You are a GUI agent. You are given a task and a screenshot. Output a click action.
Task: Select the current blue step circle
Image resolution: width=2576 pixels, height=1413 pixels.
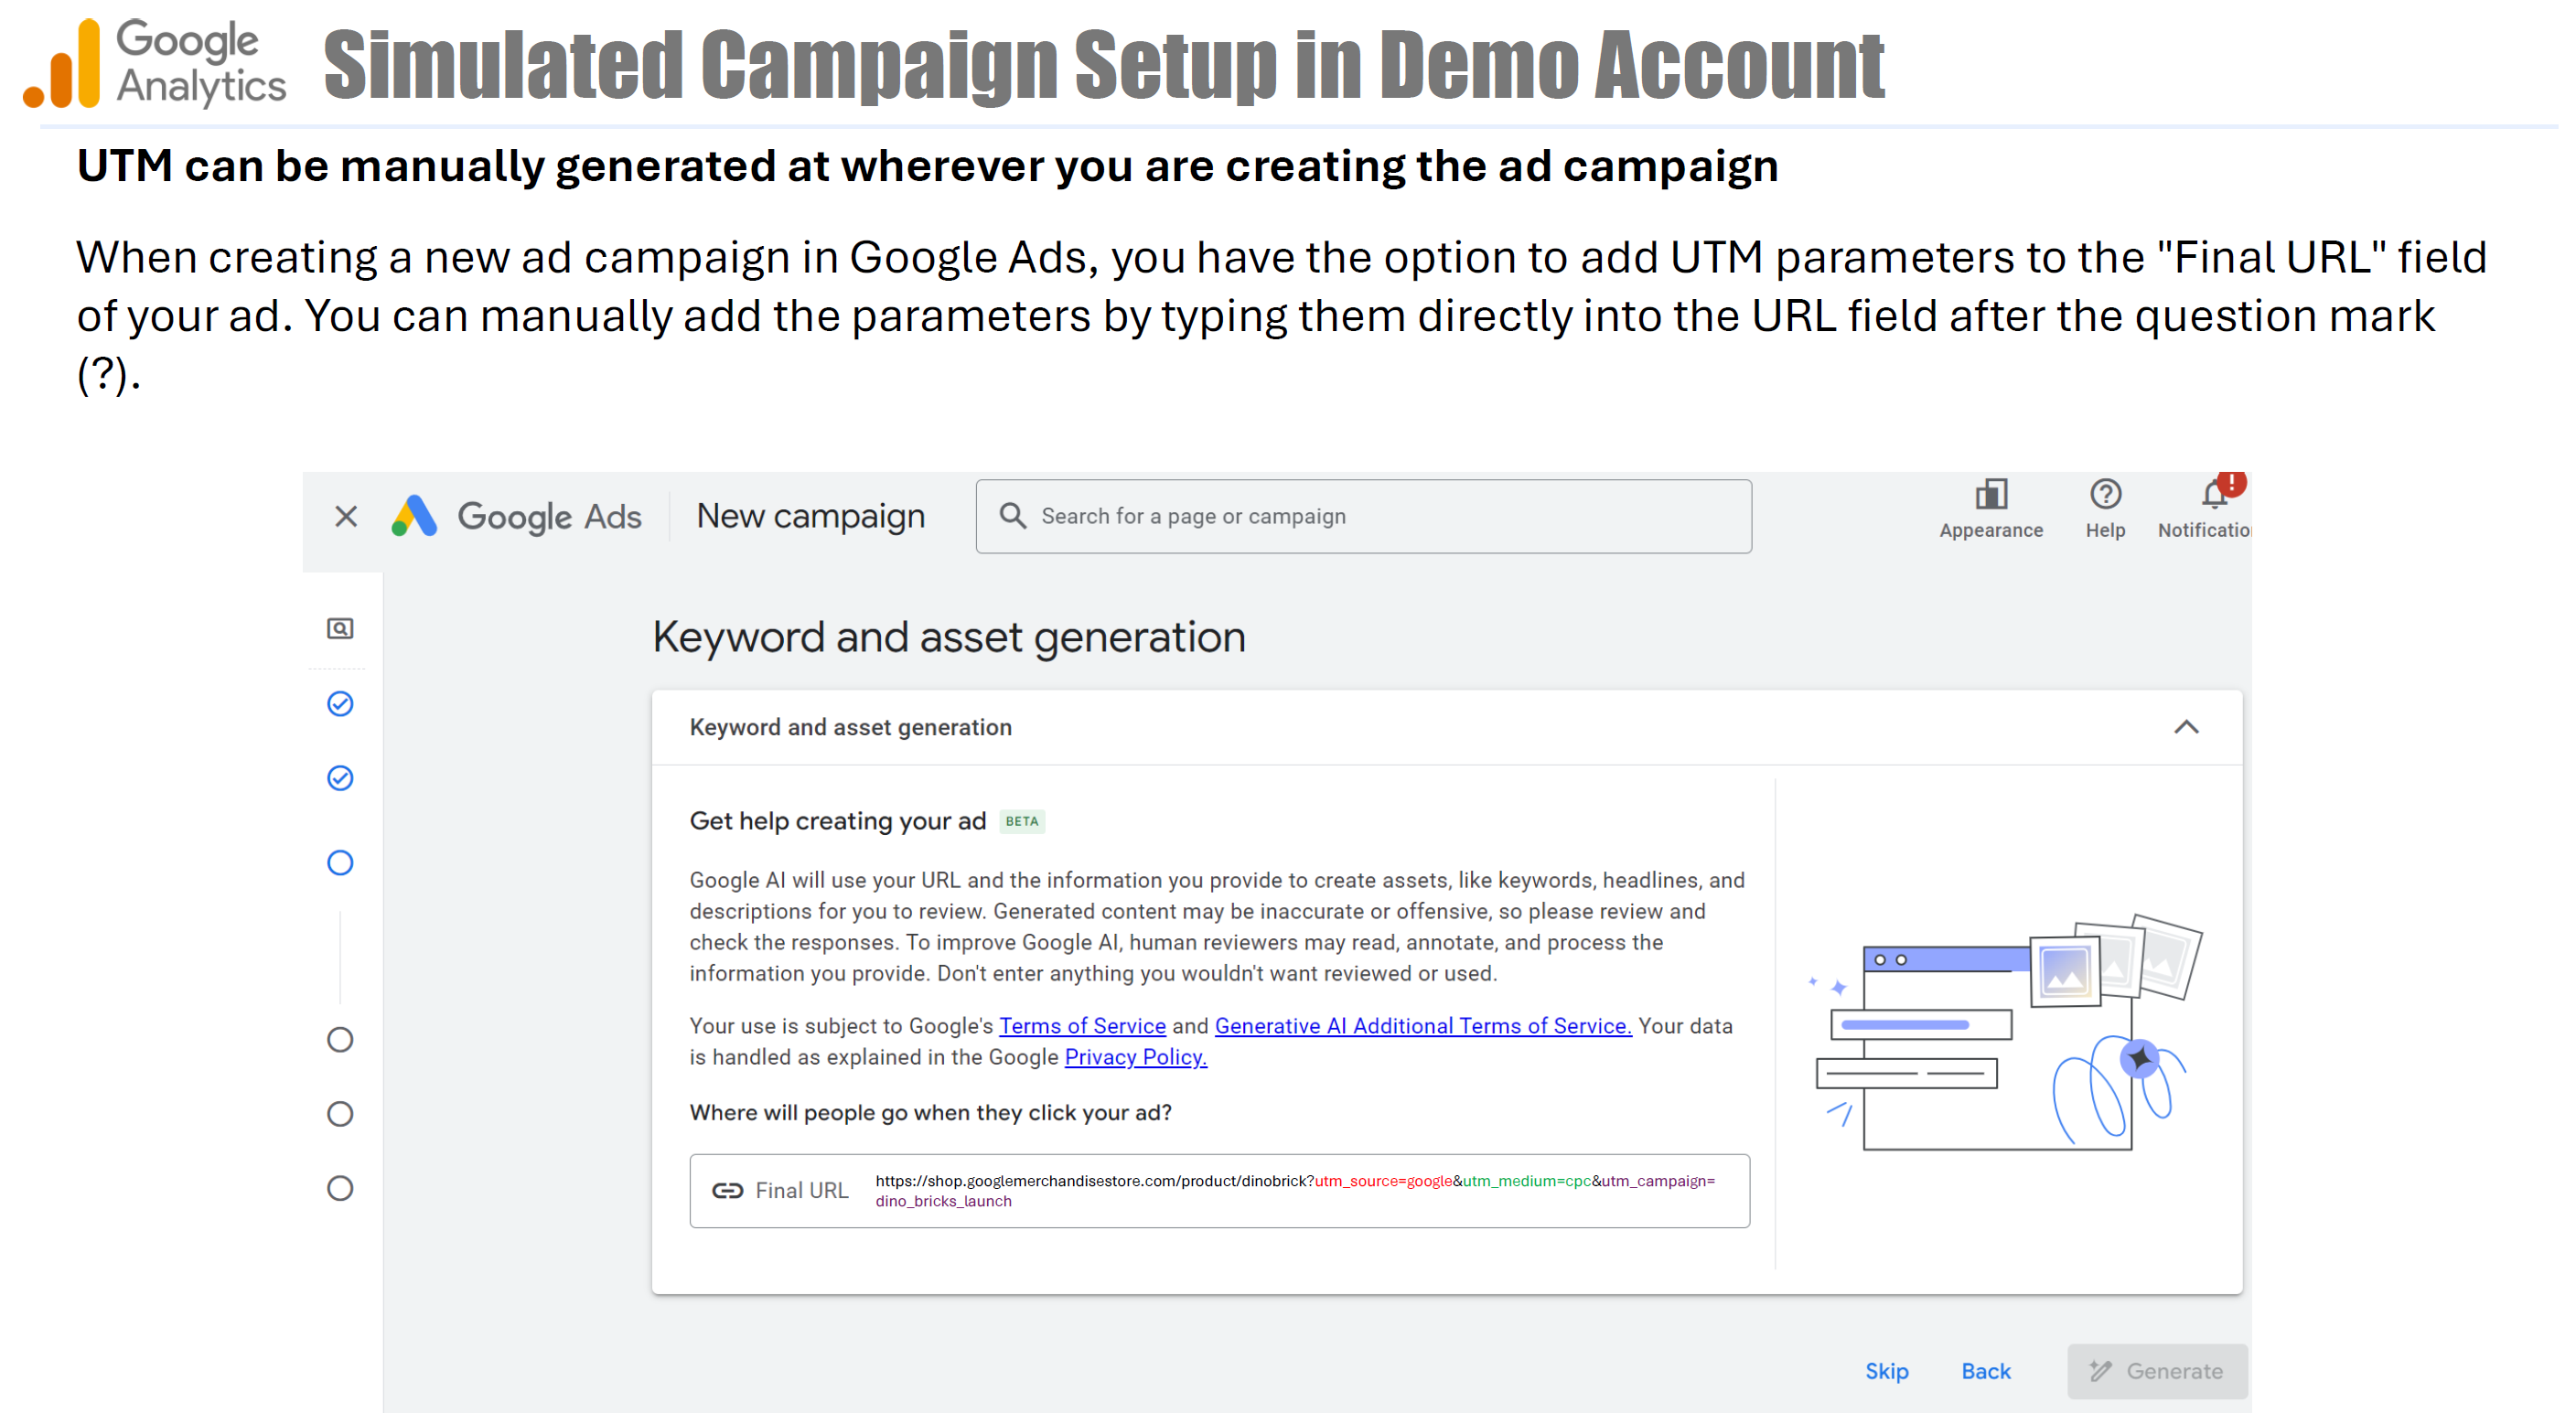(340, 862)
